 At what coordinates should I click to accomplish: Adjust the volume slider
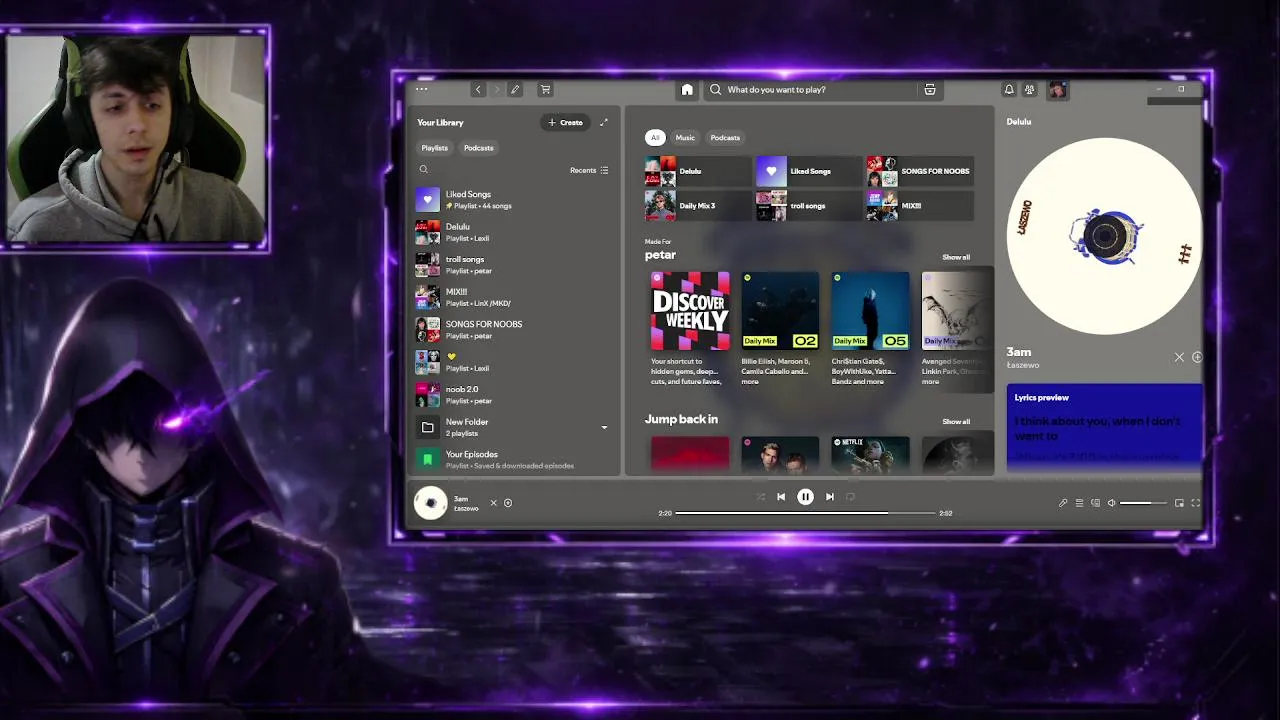(x=1143, y=503)
